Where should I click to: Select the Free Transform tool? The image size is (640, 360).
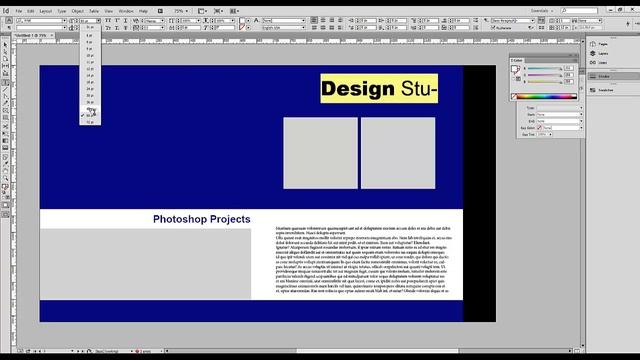(x=5, y=133)
